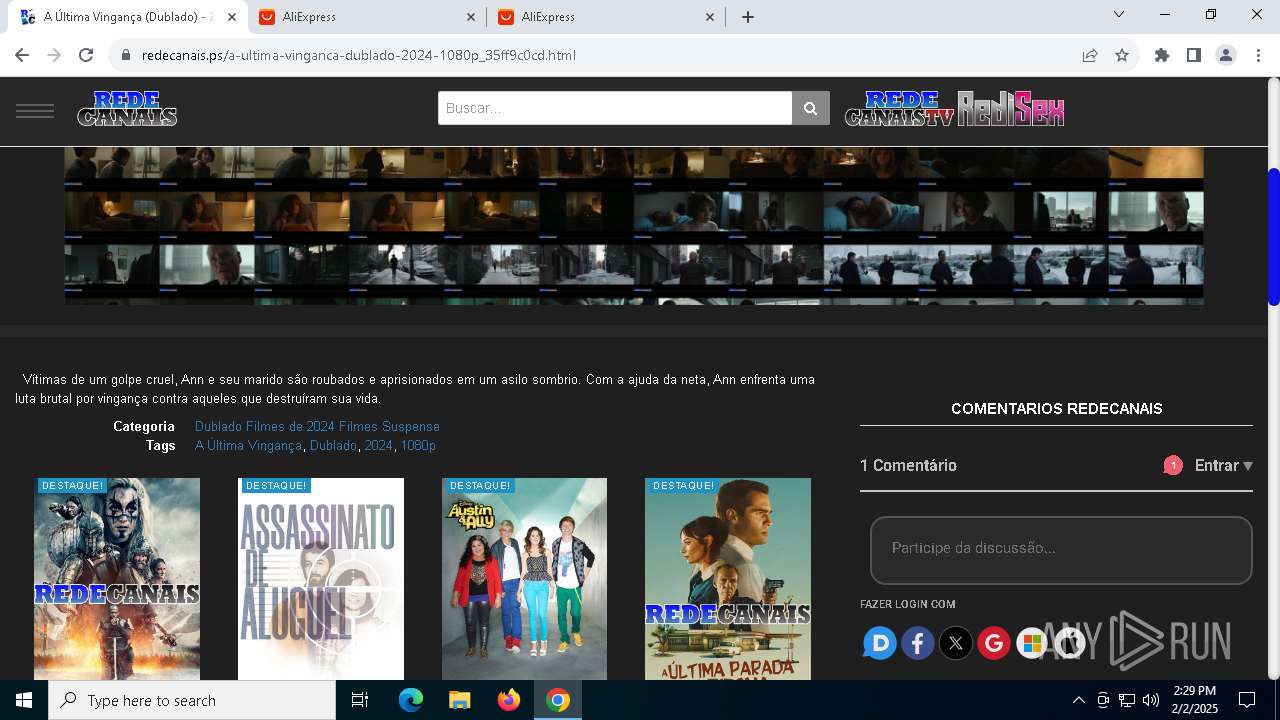Screen dimensions: 1280x720
Task: Open the notifications action center
Action: (1247, 700)
